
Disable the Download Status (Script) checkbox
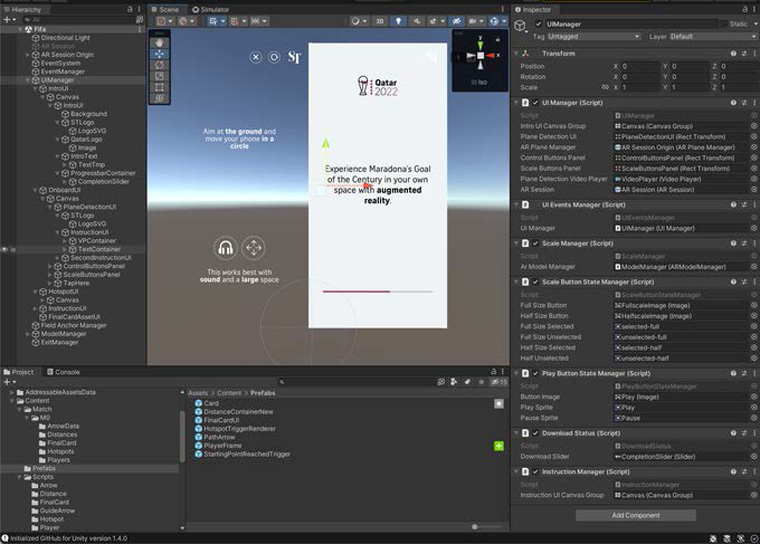click(536, 433)
